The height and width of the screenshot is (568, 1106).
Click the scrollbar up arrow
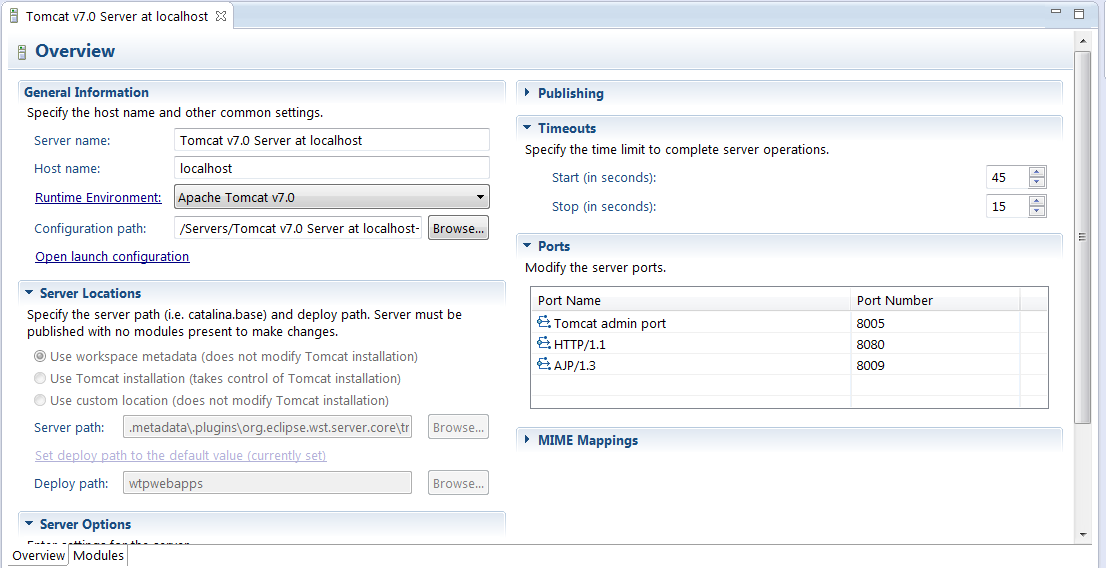point(1082,41)
